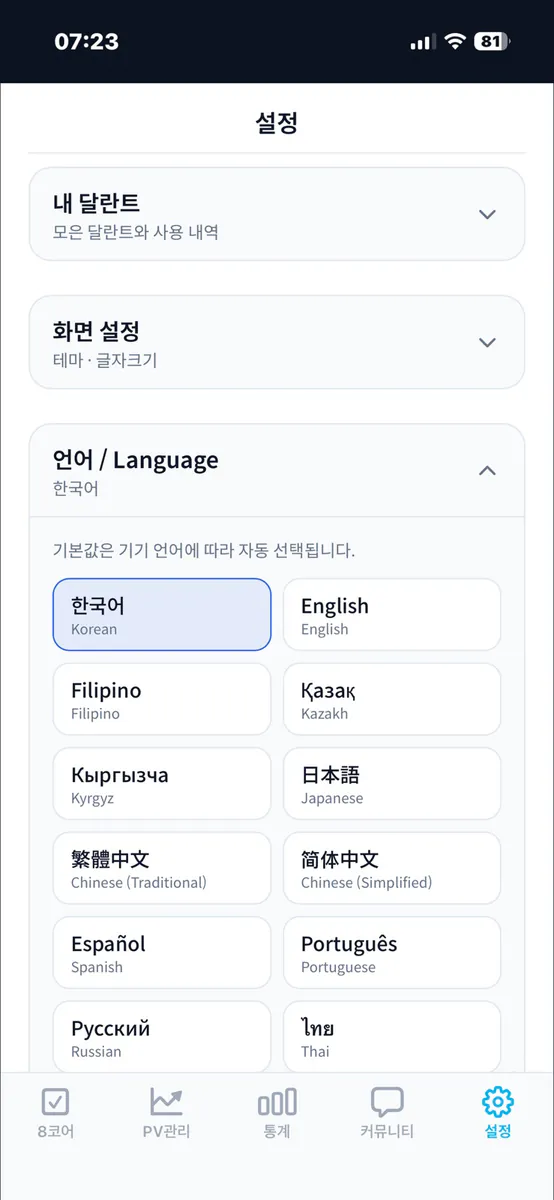Switch language to Кыргызча Kyrgyz

pos(162,784)
